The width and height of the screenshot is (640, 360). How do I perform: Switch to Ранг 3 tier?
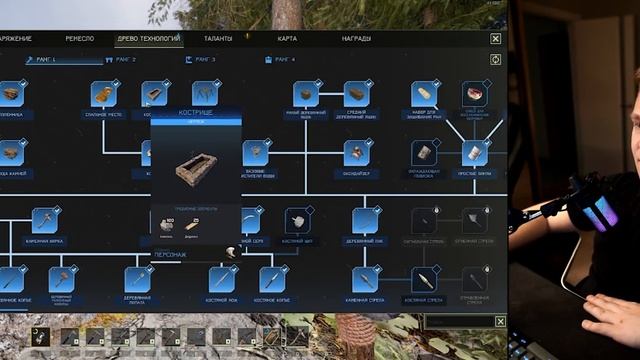coord(200,60)
